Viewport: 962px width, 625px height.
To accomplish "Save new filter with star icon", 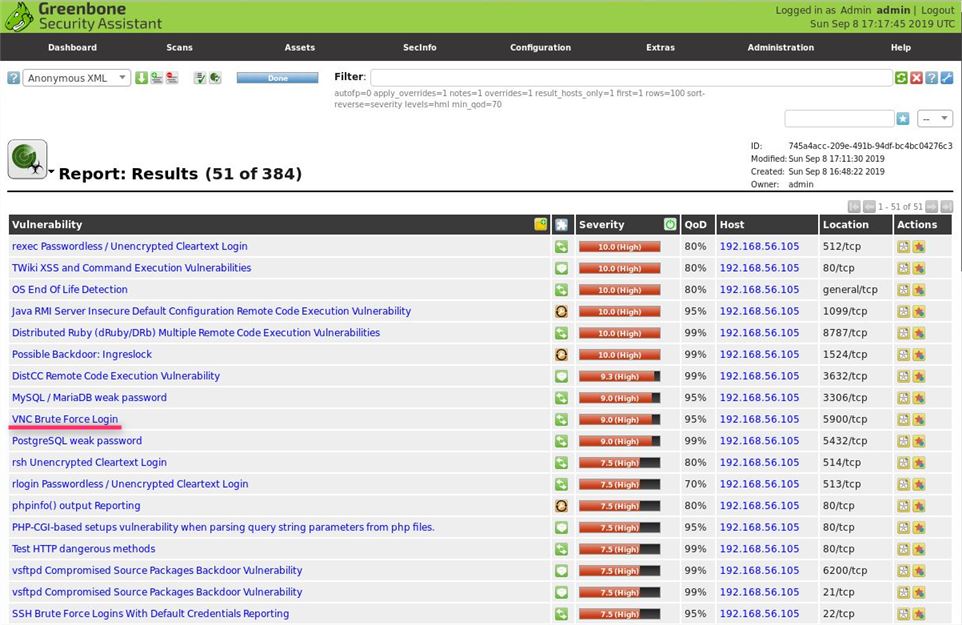I will pos(902,118).
